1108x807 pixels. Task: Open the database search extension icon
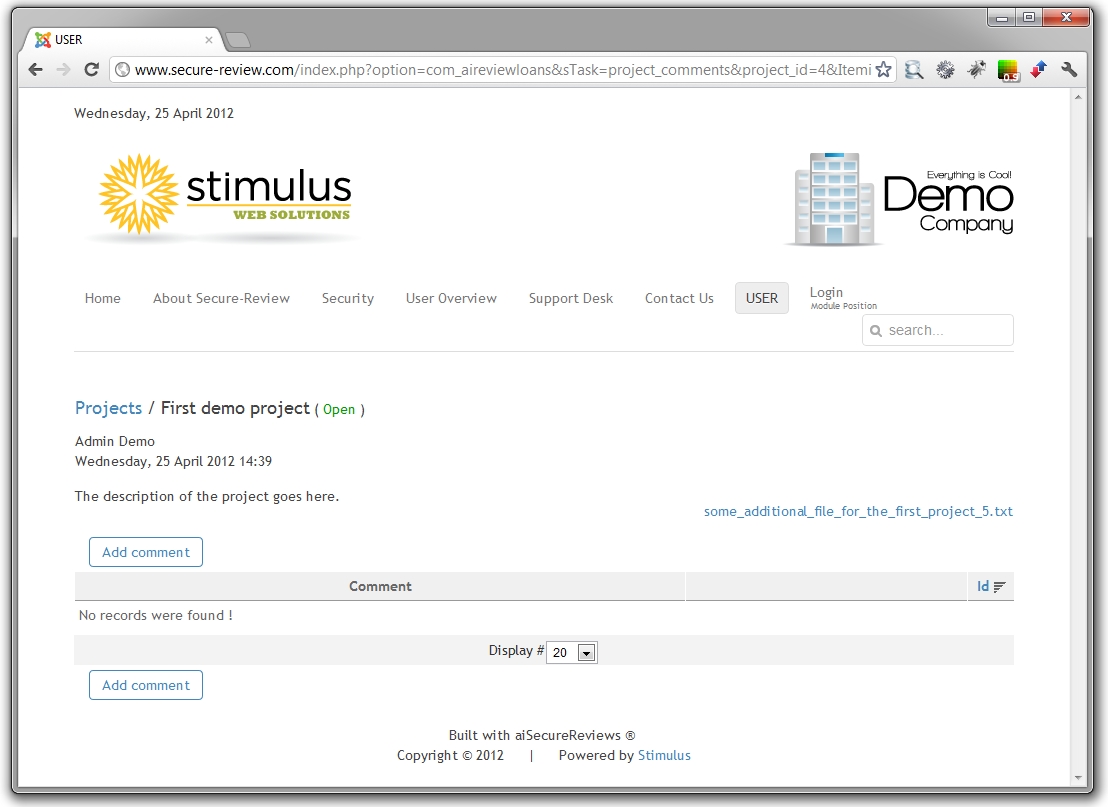(914, 70)
